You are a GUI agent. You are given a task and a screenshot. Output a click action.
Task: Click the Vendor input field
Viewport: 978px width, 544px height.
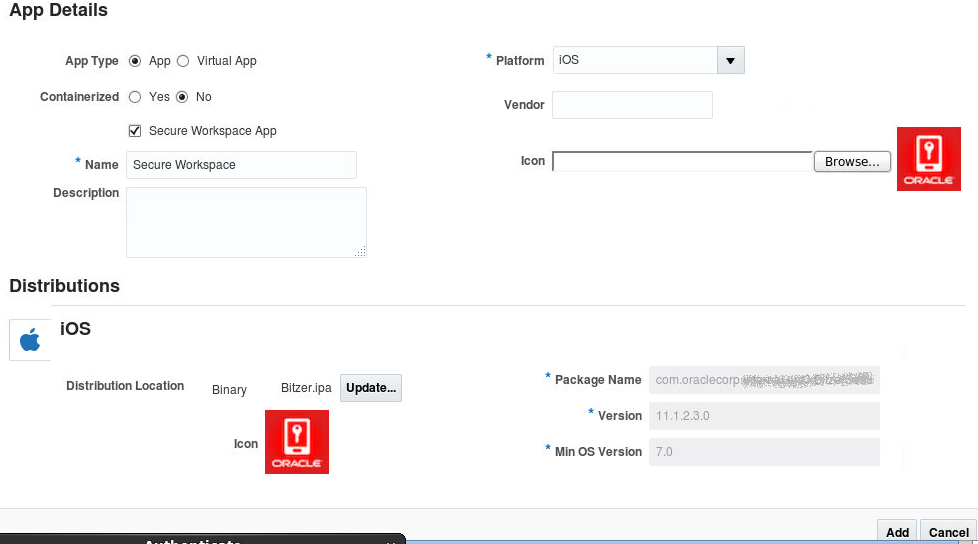[632, 105]
